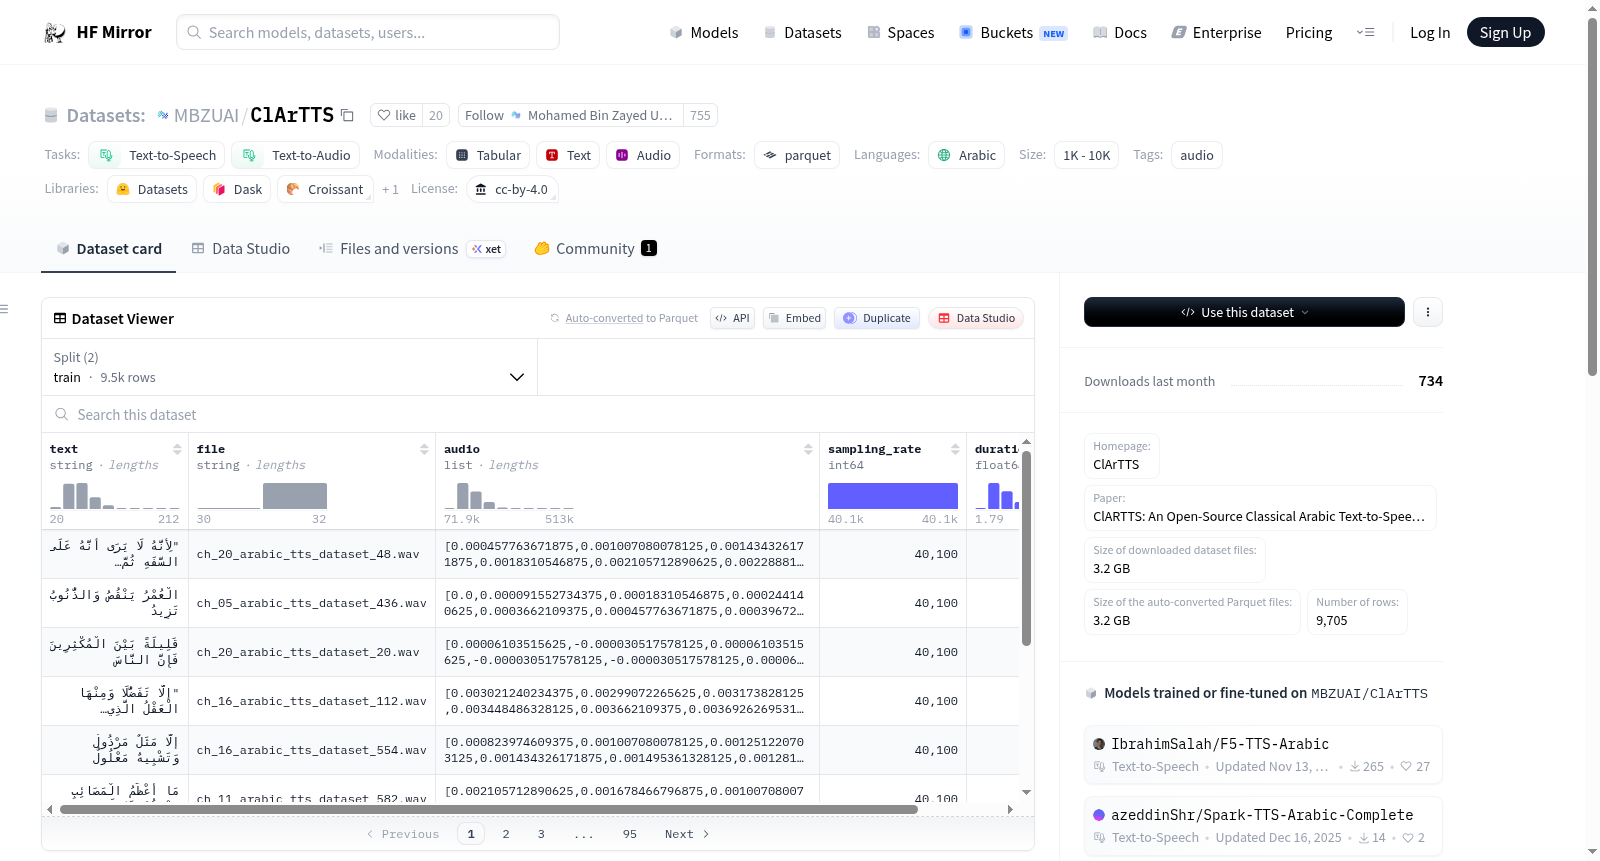Click the xet badge on Files tab
Viewport: 1600px width, 861px height.
486,249
